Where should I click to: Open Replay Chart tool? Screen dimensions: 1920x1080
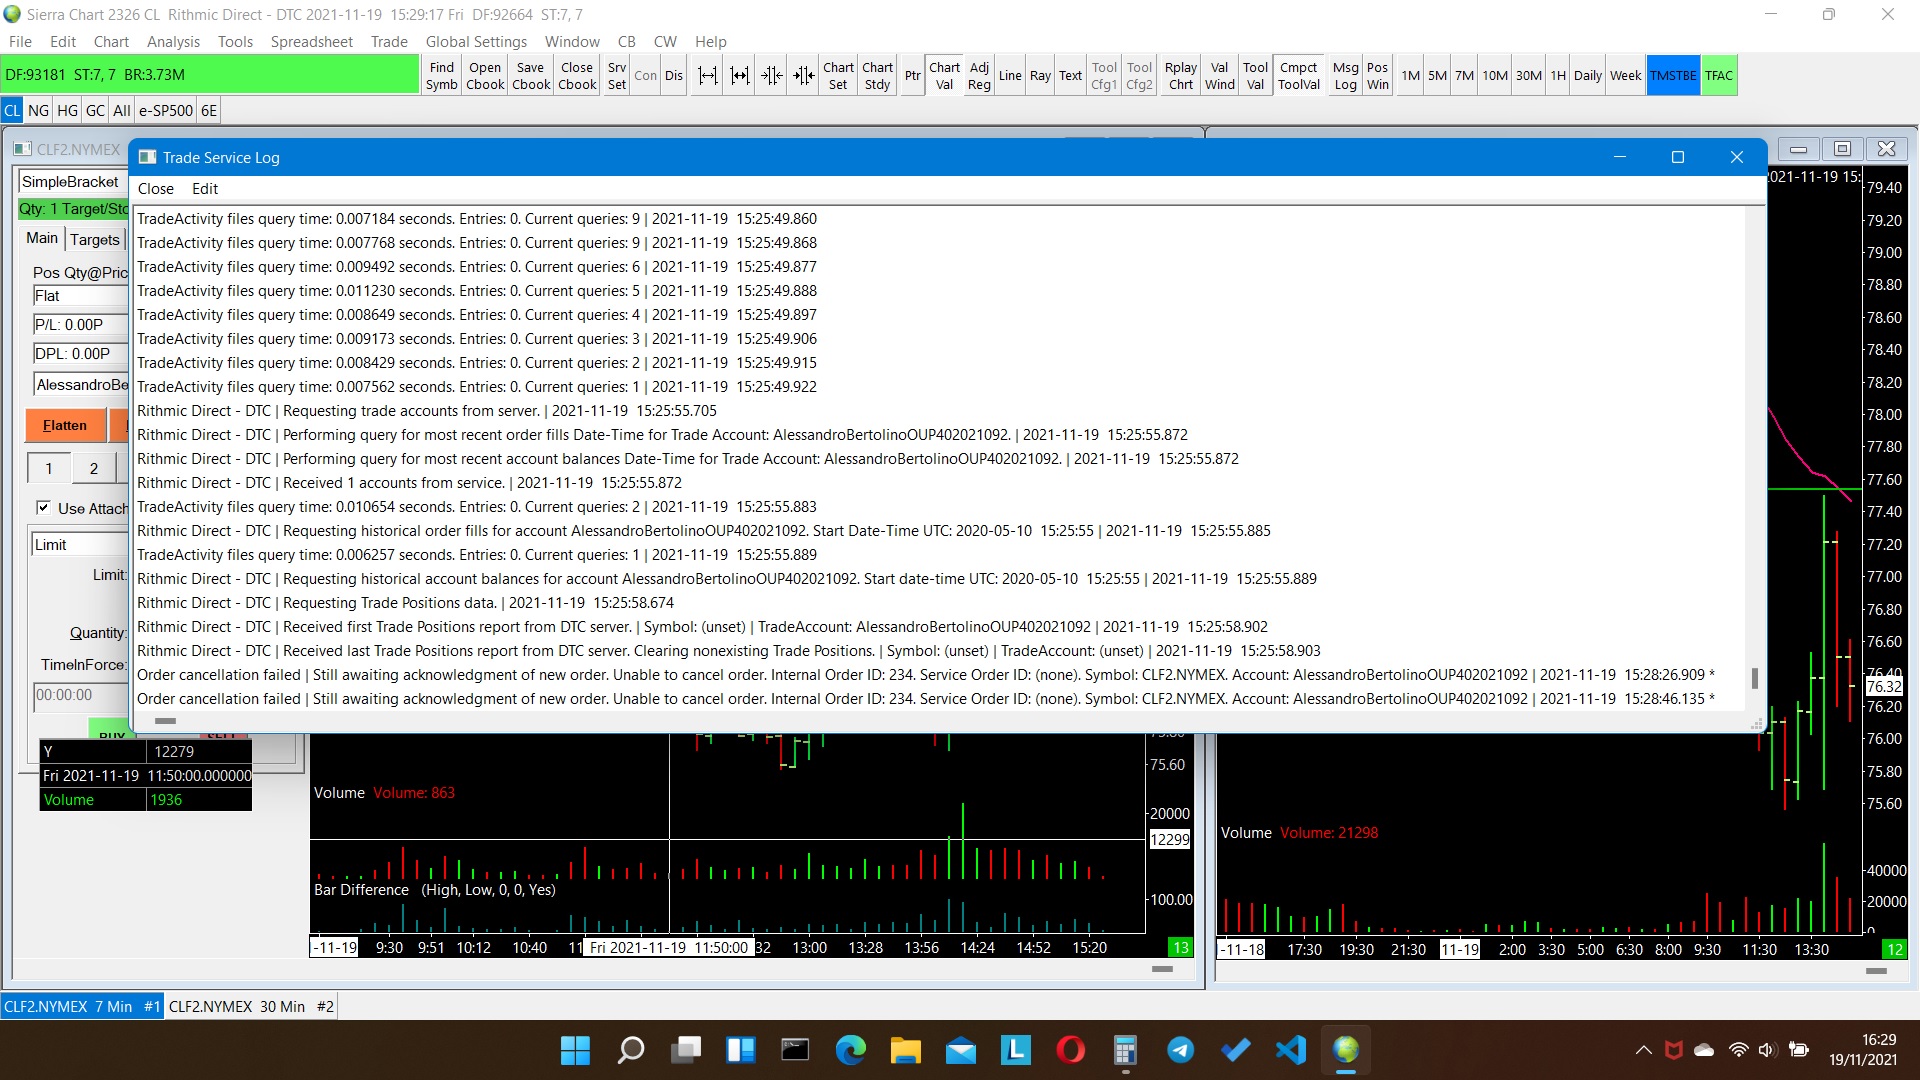1180,75
